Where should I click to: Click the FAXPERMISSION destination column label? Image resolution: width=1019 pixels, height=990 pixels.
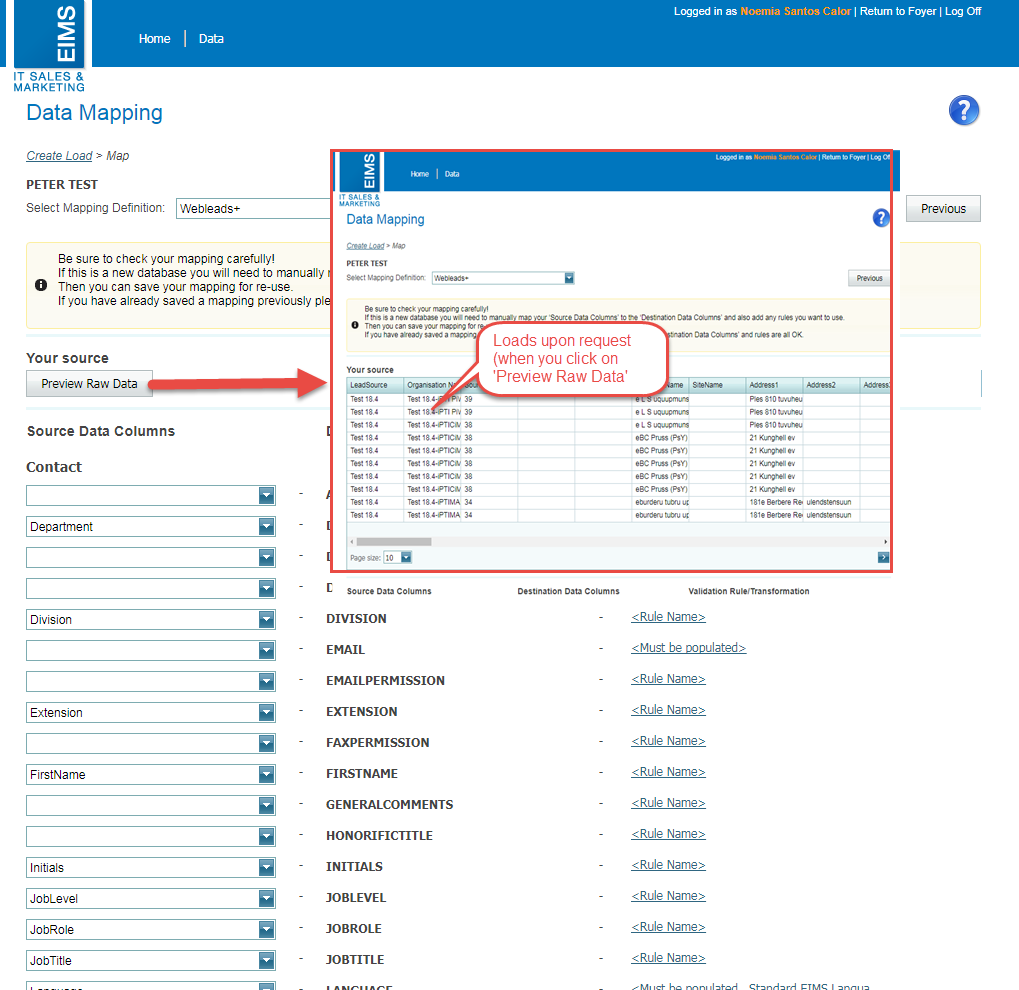tap(378, 743)
